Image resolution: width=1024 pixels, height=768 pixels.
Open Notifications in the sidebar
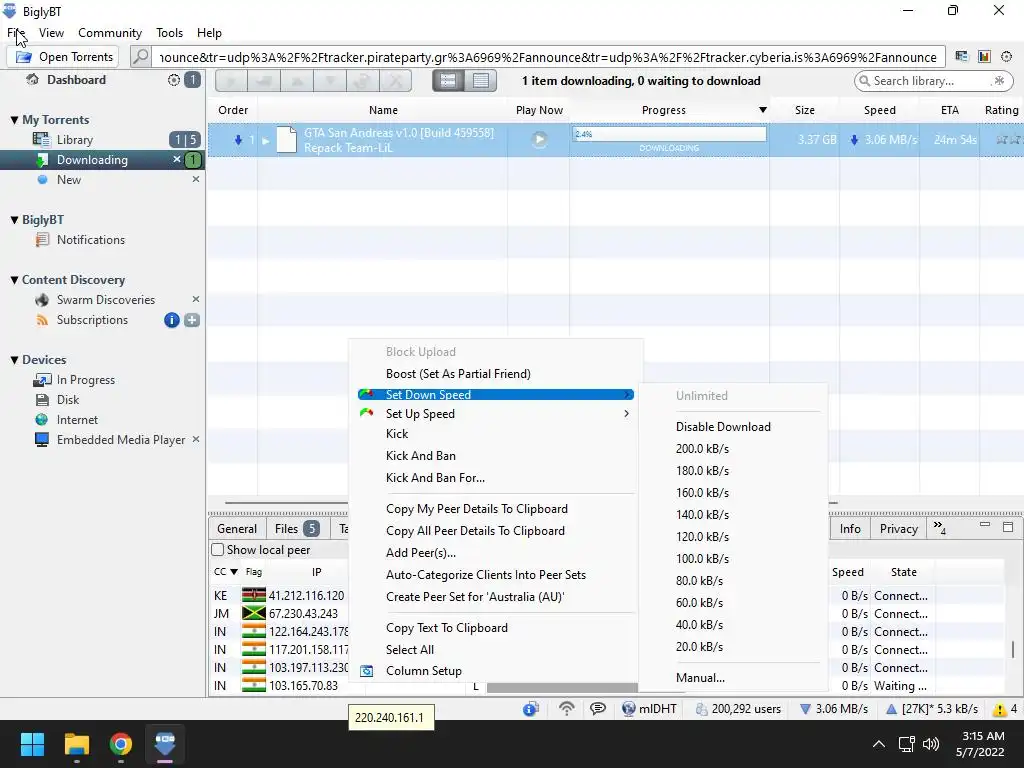(90, 240)
